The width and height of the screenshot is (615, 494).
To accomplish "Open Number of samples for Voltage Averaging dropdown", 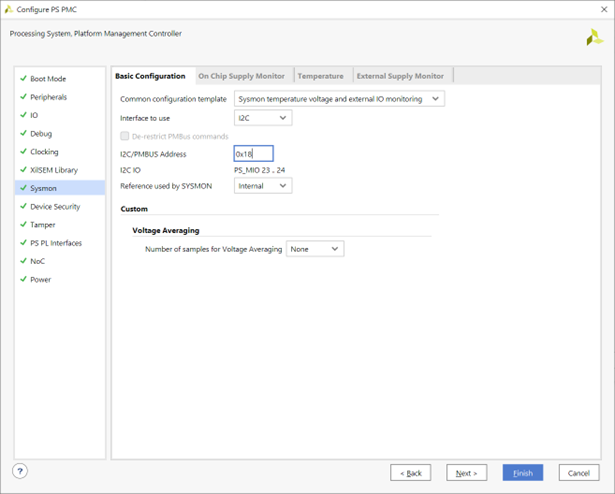I will 315,249.
